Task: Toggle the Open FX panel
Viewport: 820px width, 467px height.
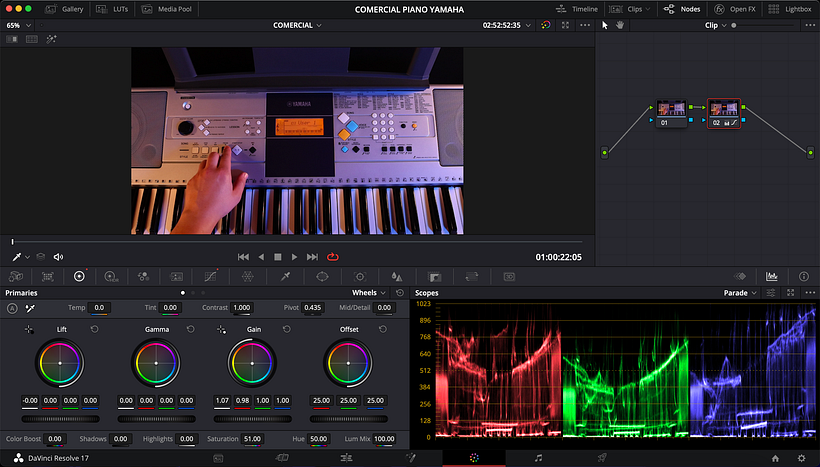Action: click(x=734, y=9)
